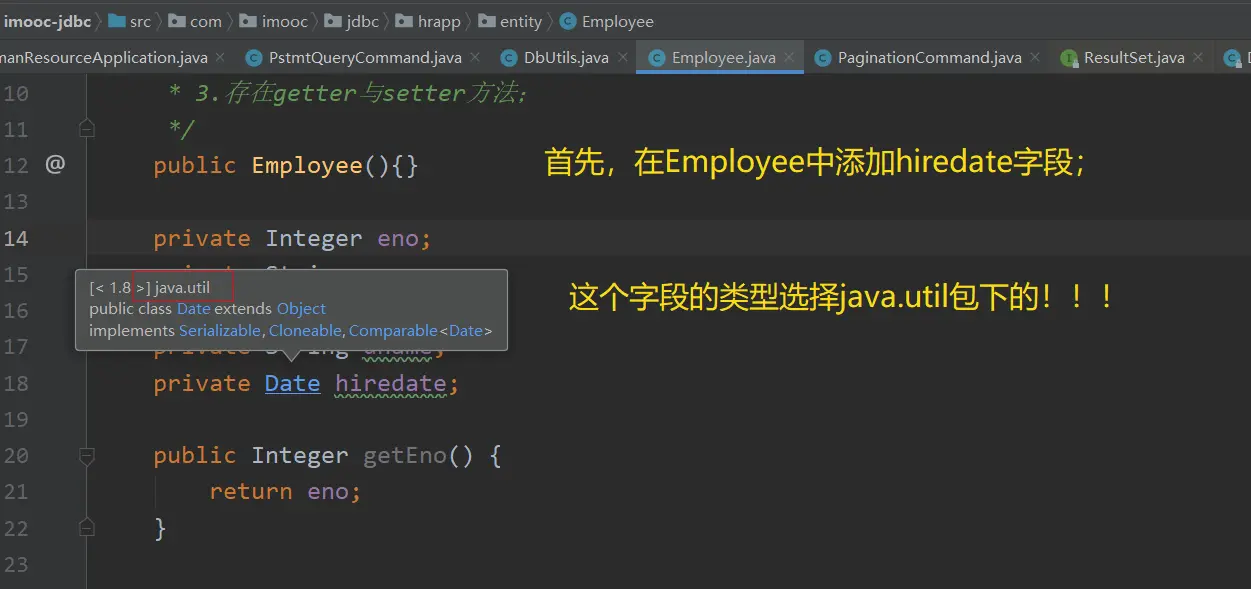Click the class icon on Employee.java tab
Viewport: 1251px width, 589px height.
(x=656, y=58)
